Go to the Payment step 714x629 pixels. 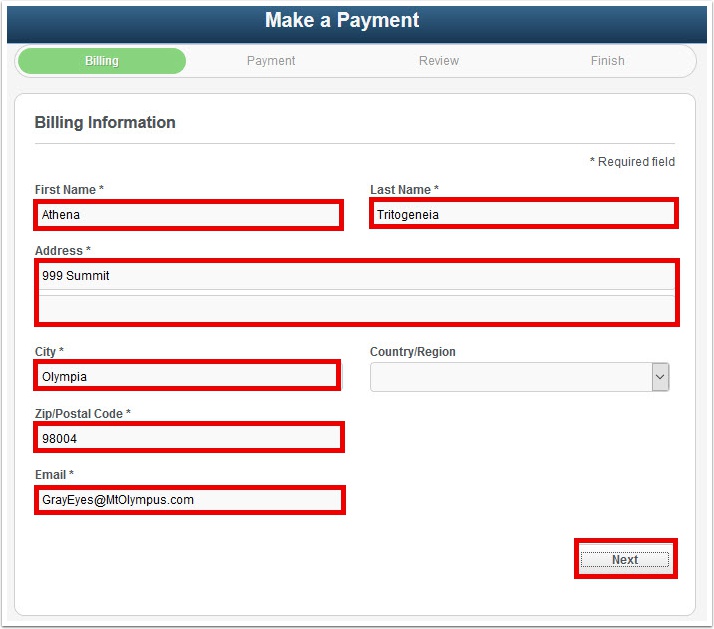click(x=271, y=61)
